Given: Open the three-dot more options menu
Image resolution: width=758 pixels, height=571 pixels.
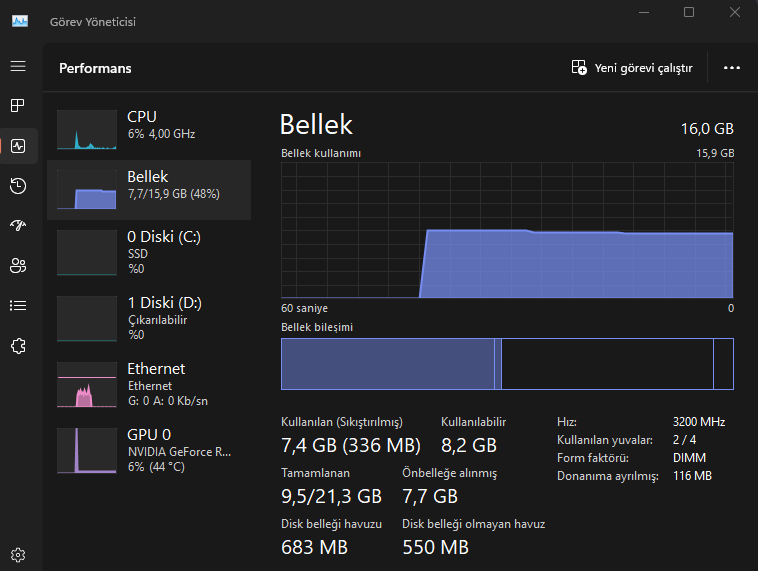Looking at the screenshot, I should point(732,68).
